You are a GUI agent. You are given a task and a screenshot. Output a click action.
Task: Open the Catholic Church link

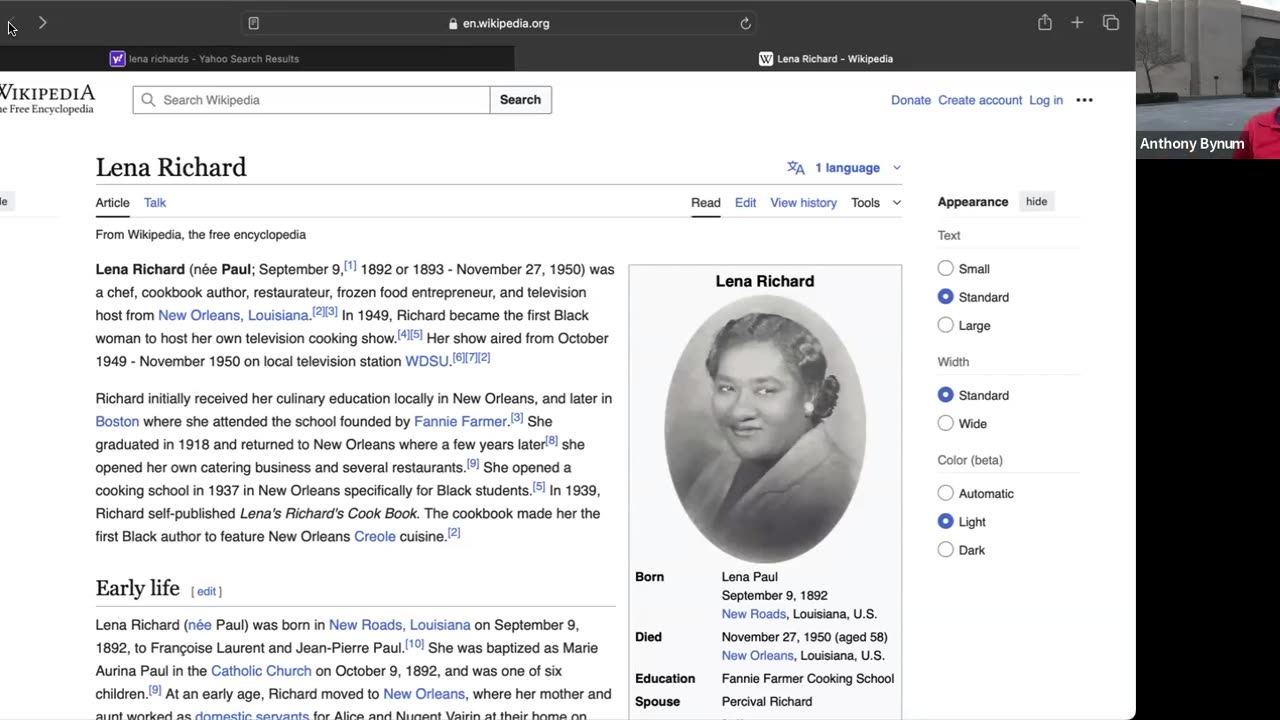(x=261, y=671)
